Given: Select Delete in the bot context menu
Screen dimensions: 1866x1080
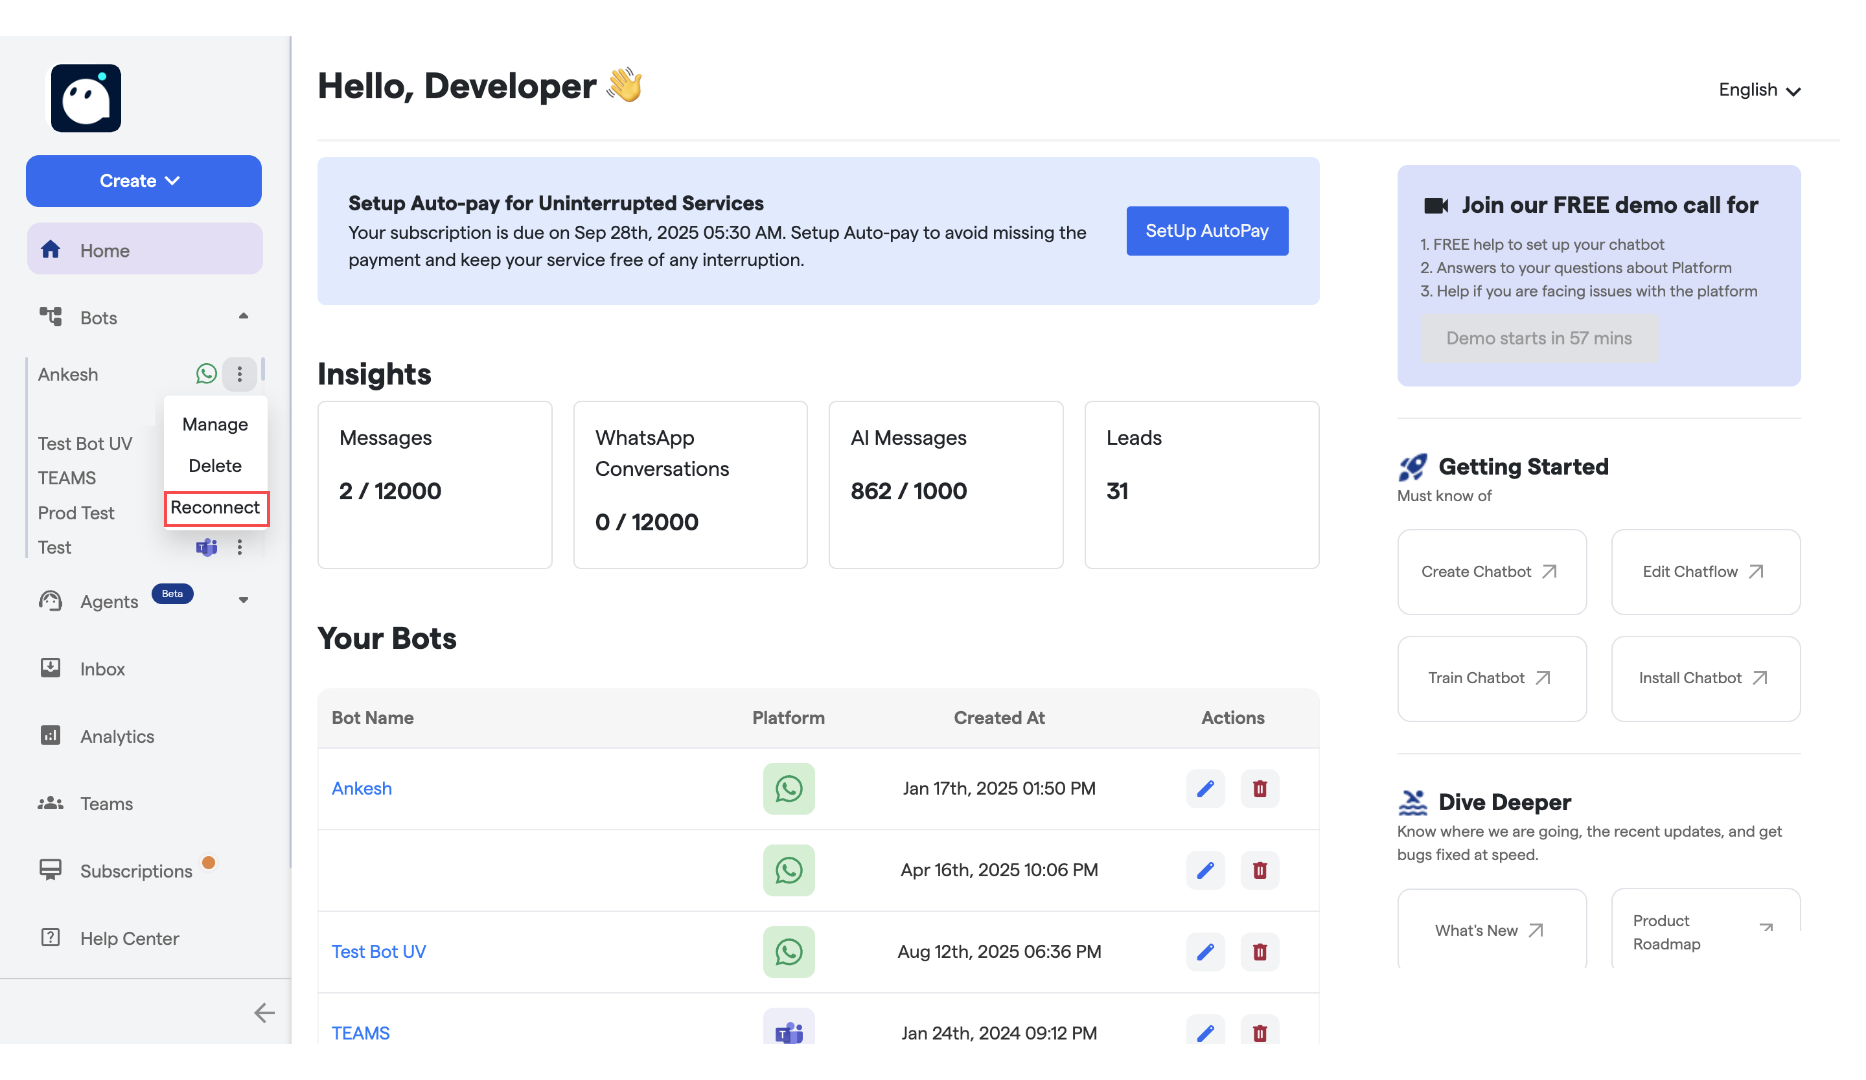Looking at the screenshot, I should [215, 466].
